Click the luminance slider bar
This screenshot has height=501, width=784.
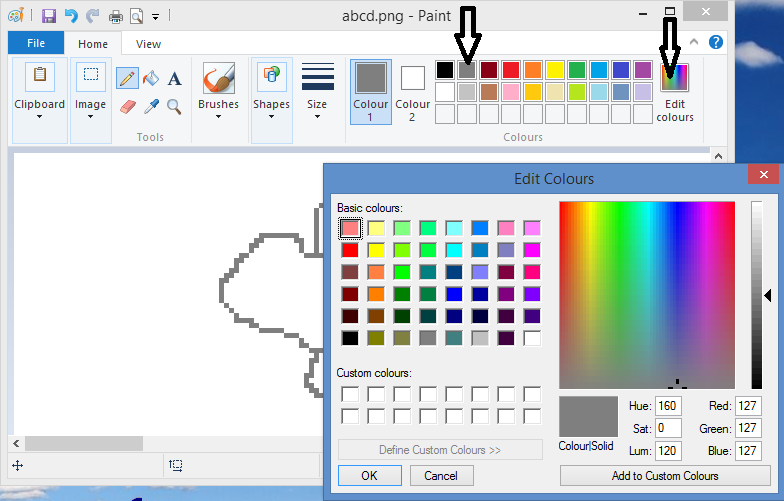756,295
